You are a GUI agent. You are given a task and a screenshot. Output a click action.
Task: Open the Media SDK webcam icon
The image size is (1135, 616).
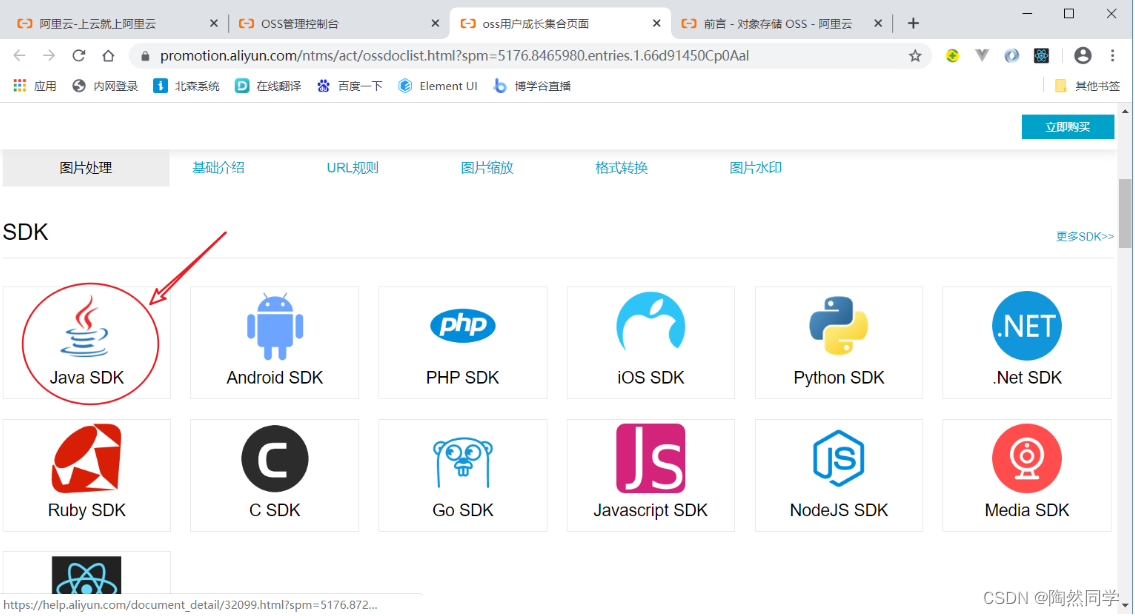tap(1026, 458)
